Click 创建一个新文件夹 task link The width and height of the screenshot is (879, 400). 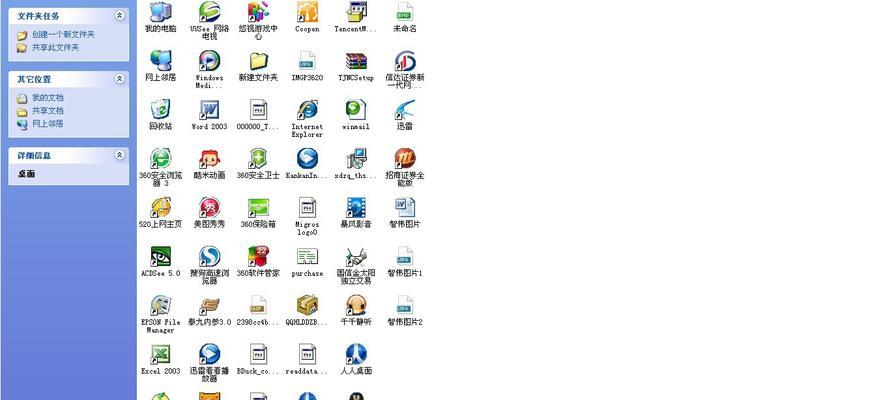click(x=63, y=35)
